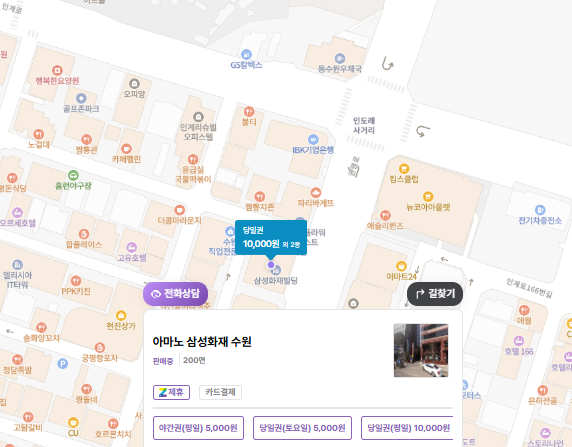Click the 엘리시아 IT타워 building icon
Viewport: 572px width, 447px height.
tap(17, 265)
